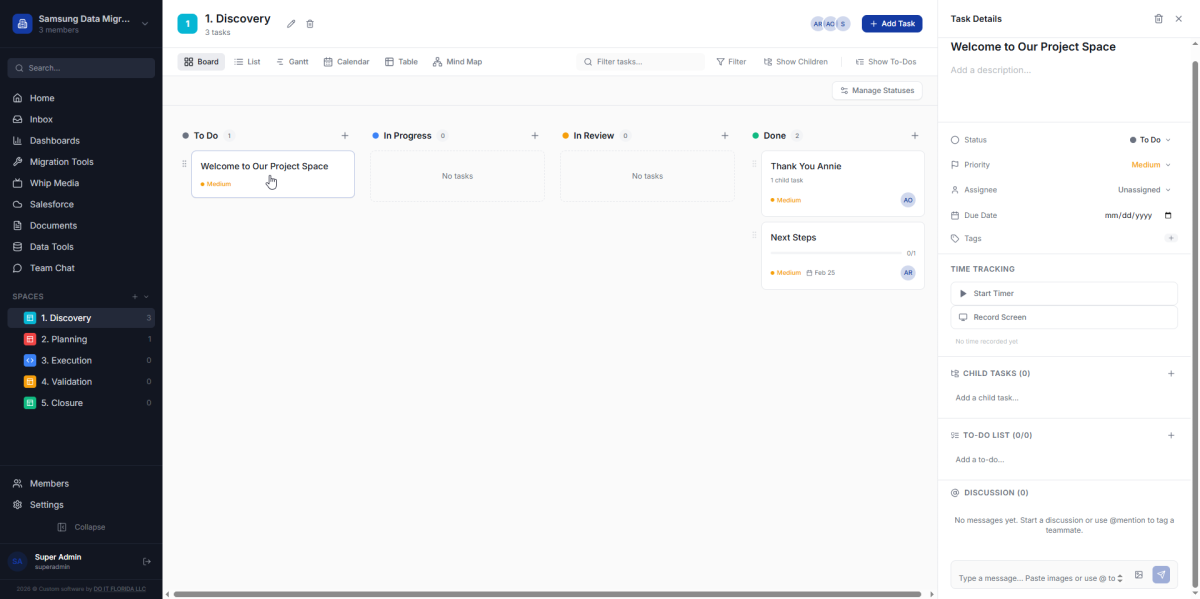Click the trash icon next to space title
Viewport: 1200px width, 599px height.
click(x=310, y=24)
